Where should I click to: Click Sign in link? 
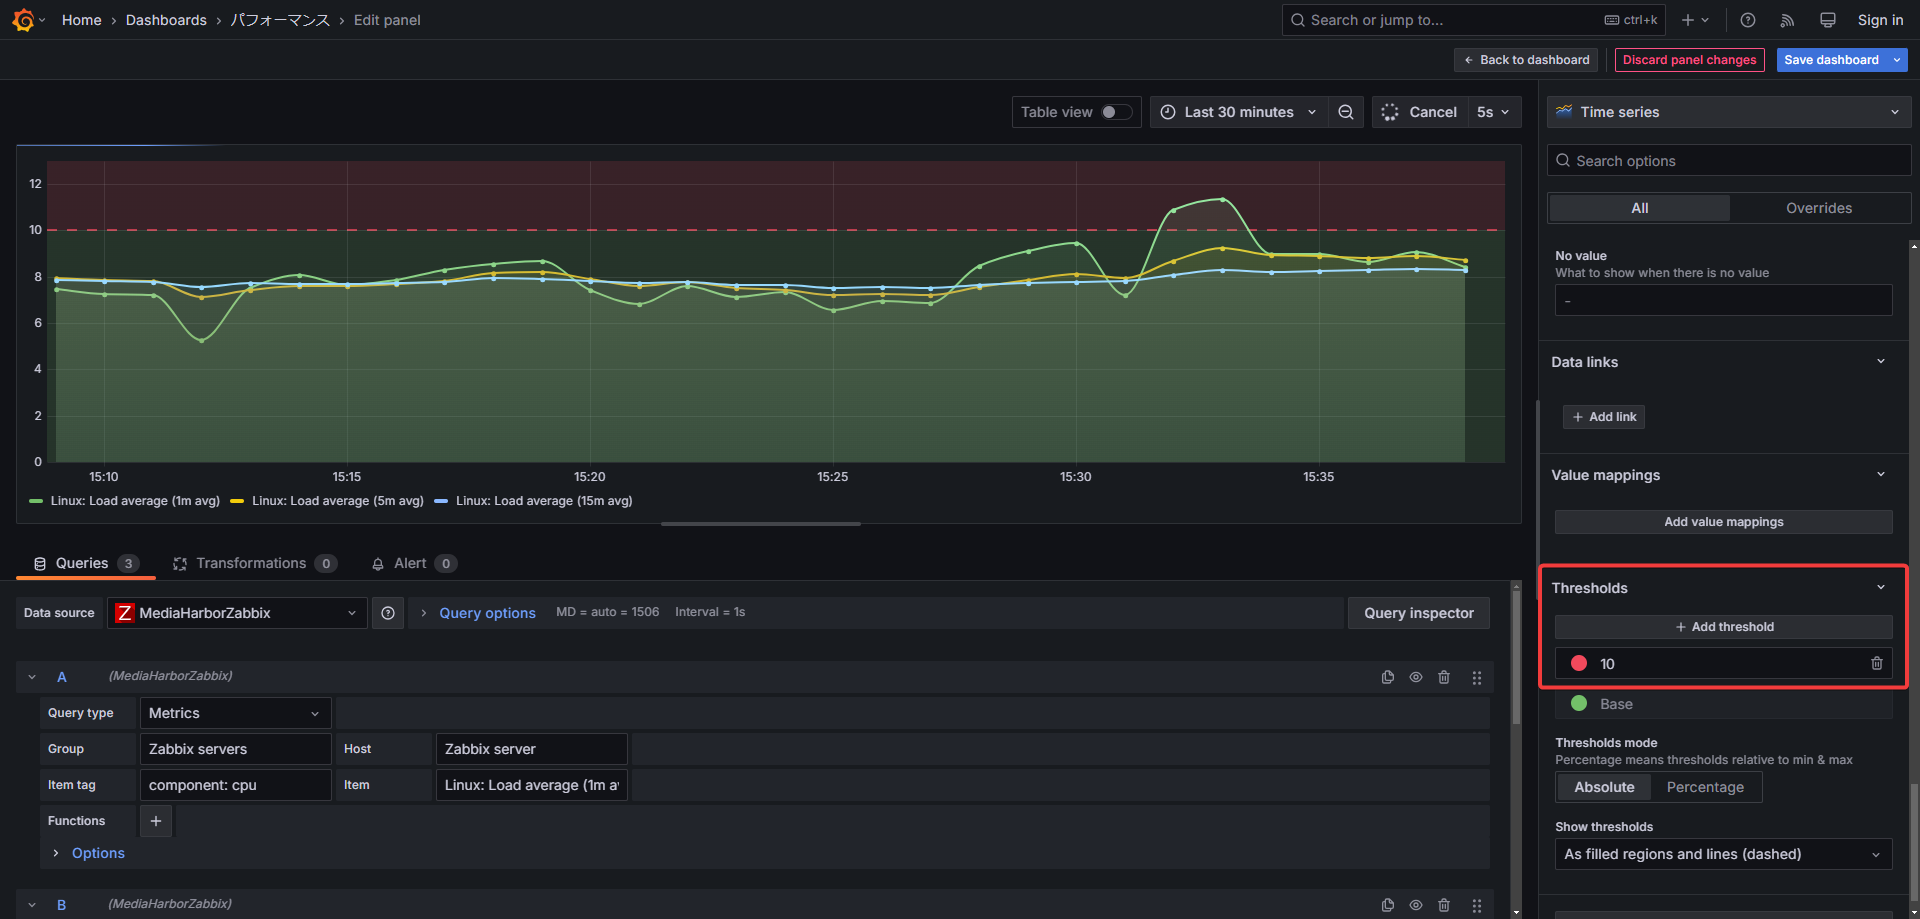tap(1880, 20)
